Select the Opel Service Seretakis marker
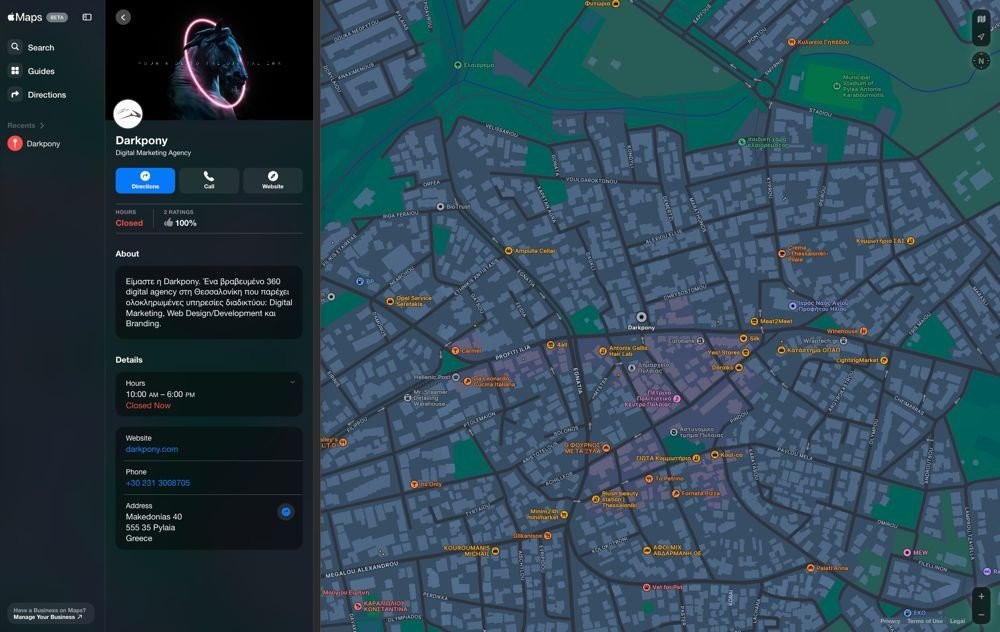This screenshot has width=1000, height=632. 390,301
